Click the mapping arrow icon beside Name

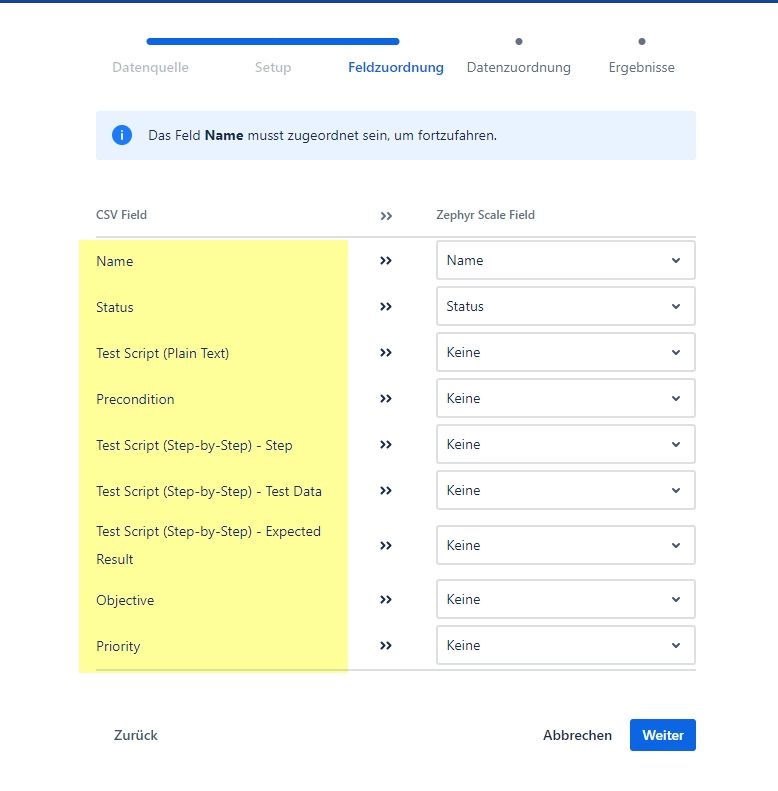coord(386,261)
